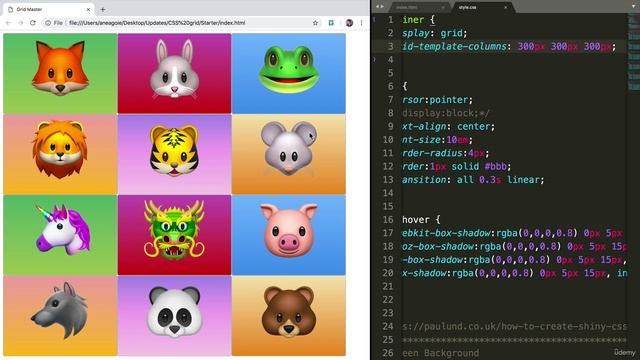Viewport: 640px width, 360px height.
Task: Click '#bbb' color value on line 12
Action: (x=496, y=167)
